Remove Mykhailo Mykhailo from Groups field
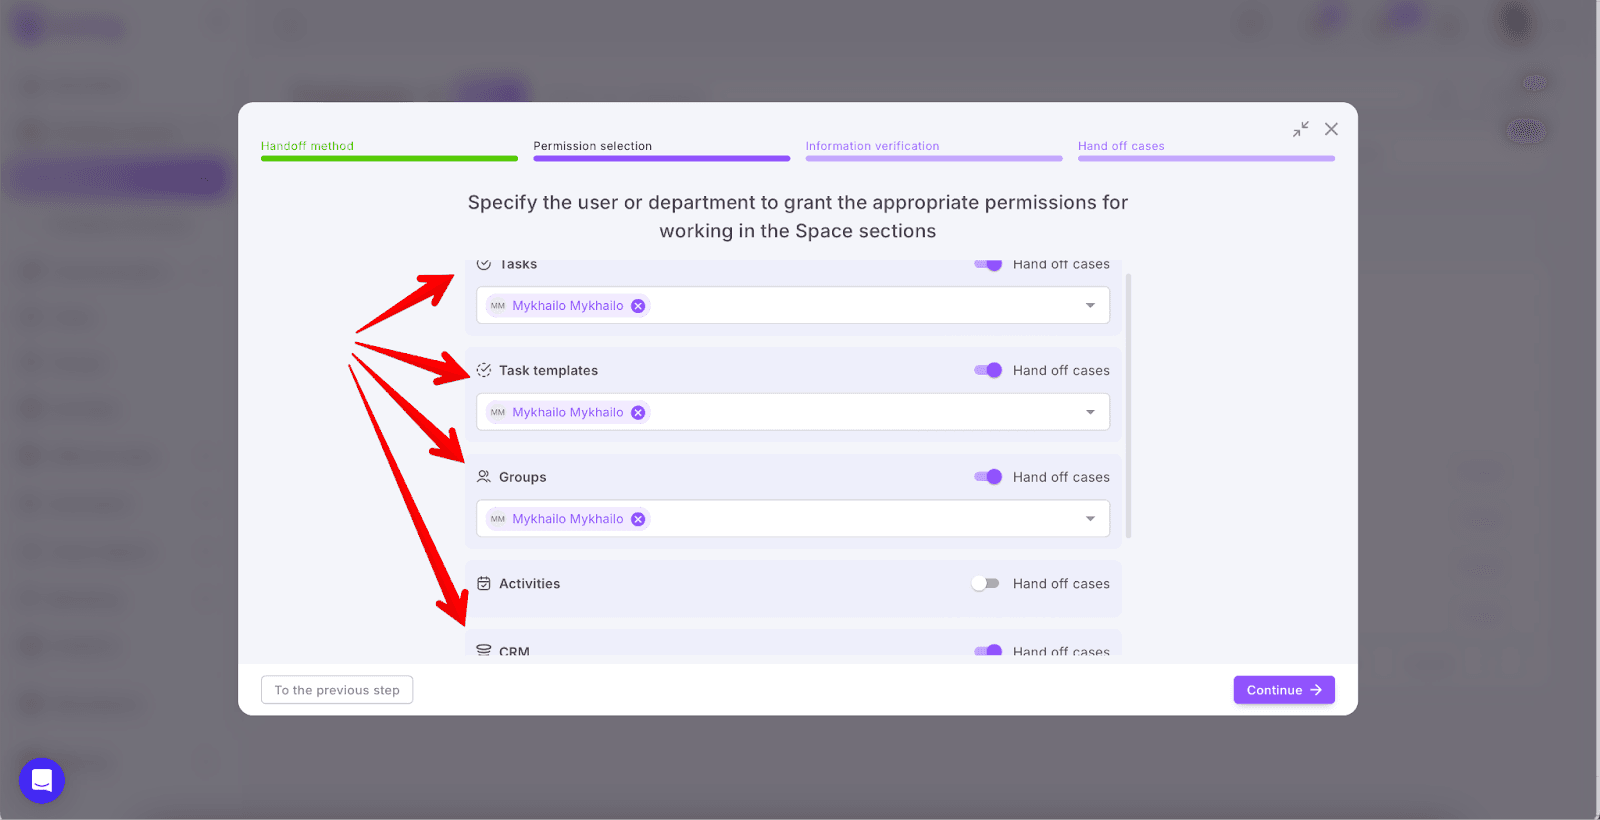1600x820 pixels. (638, 519)
